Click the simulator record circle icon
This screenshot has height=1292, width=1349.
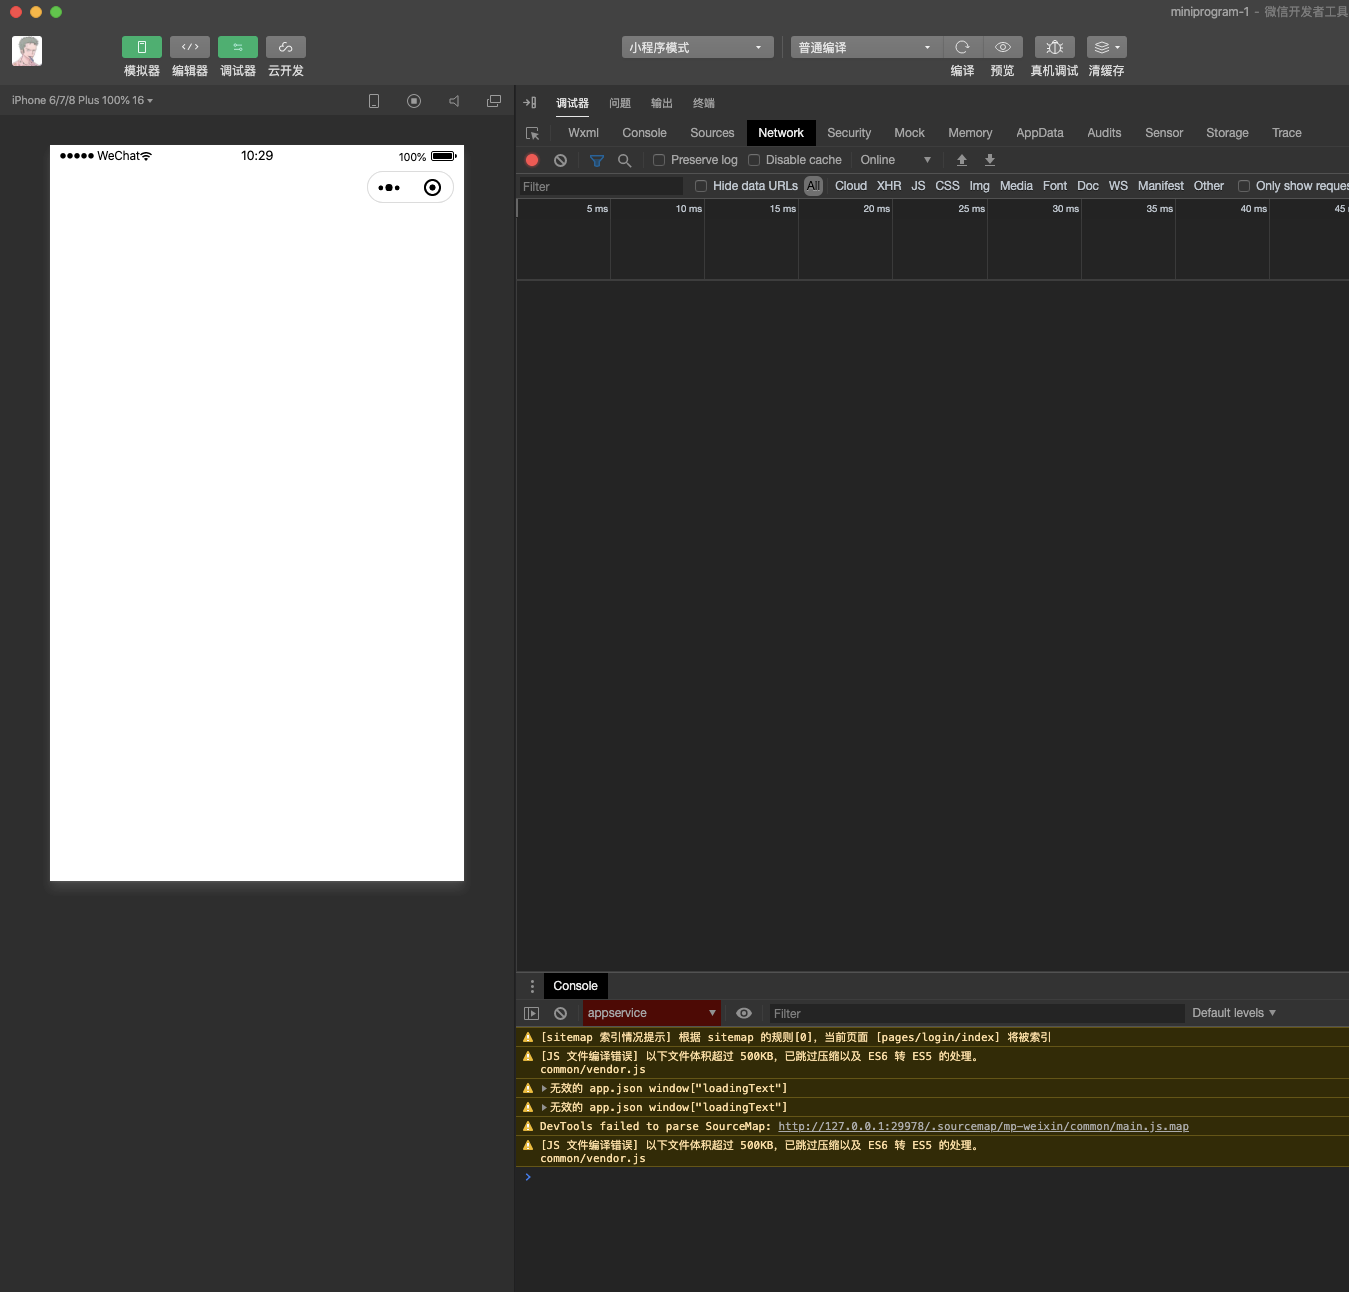(414, 101)
